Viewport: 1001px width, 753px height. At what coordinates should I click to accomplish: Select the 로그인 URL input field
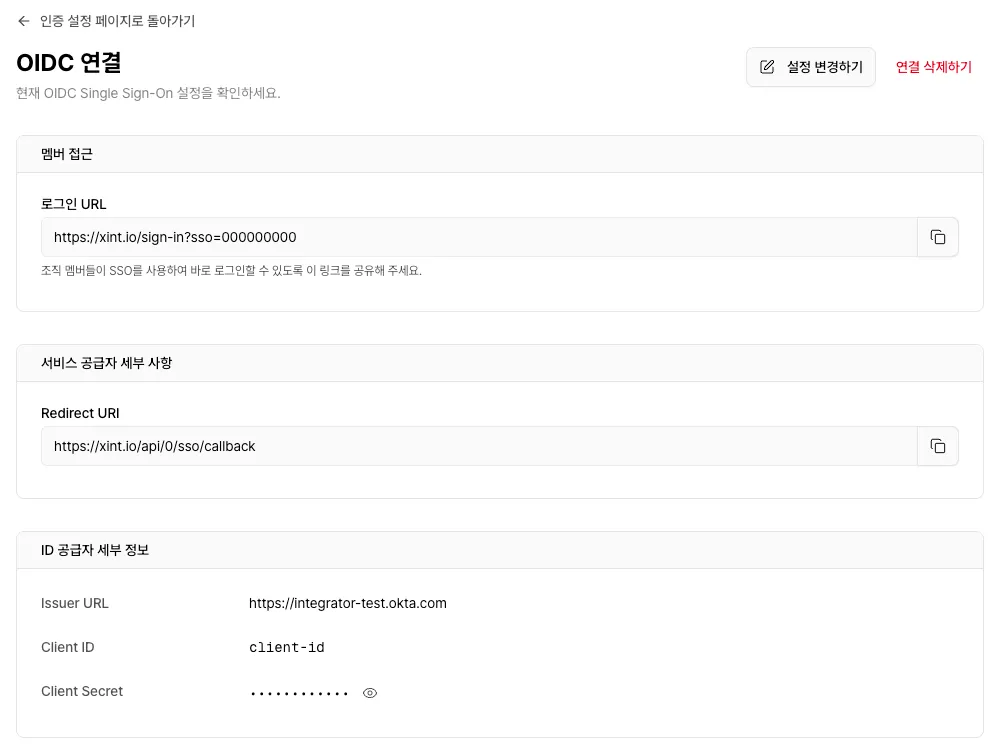pos(478,237)
